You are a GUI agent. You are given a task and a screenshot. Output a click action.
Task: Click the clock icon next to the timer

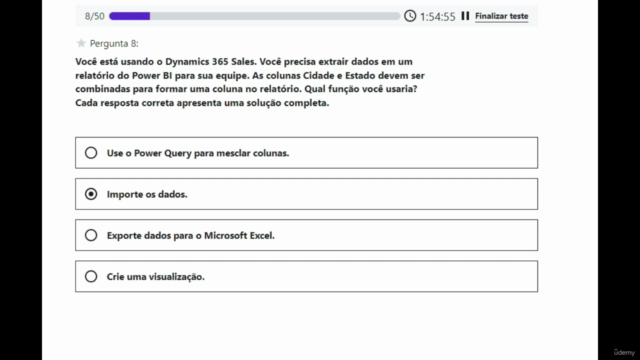(x=410, y=16)
